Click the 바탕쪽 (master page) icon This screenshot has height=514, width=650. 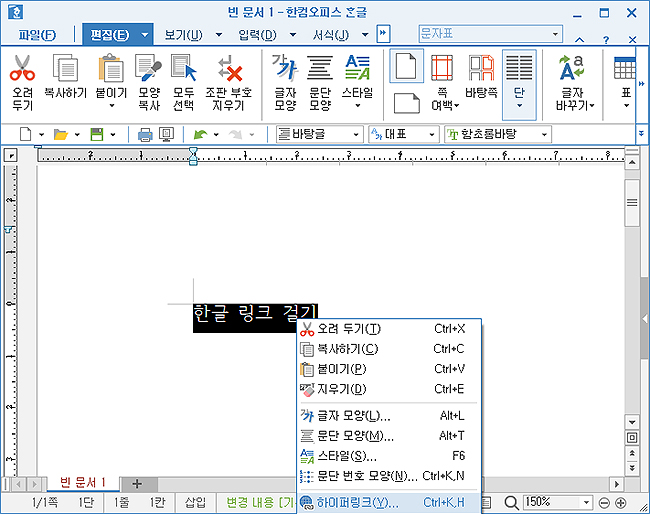pos(481,68)
